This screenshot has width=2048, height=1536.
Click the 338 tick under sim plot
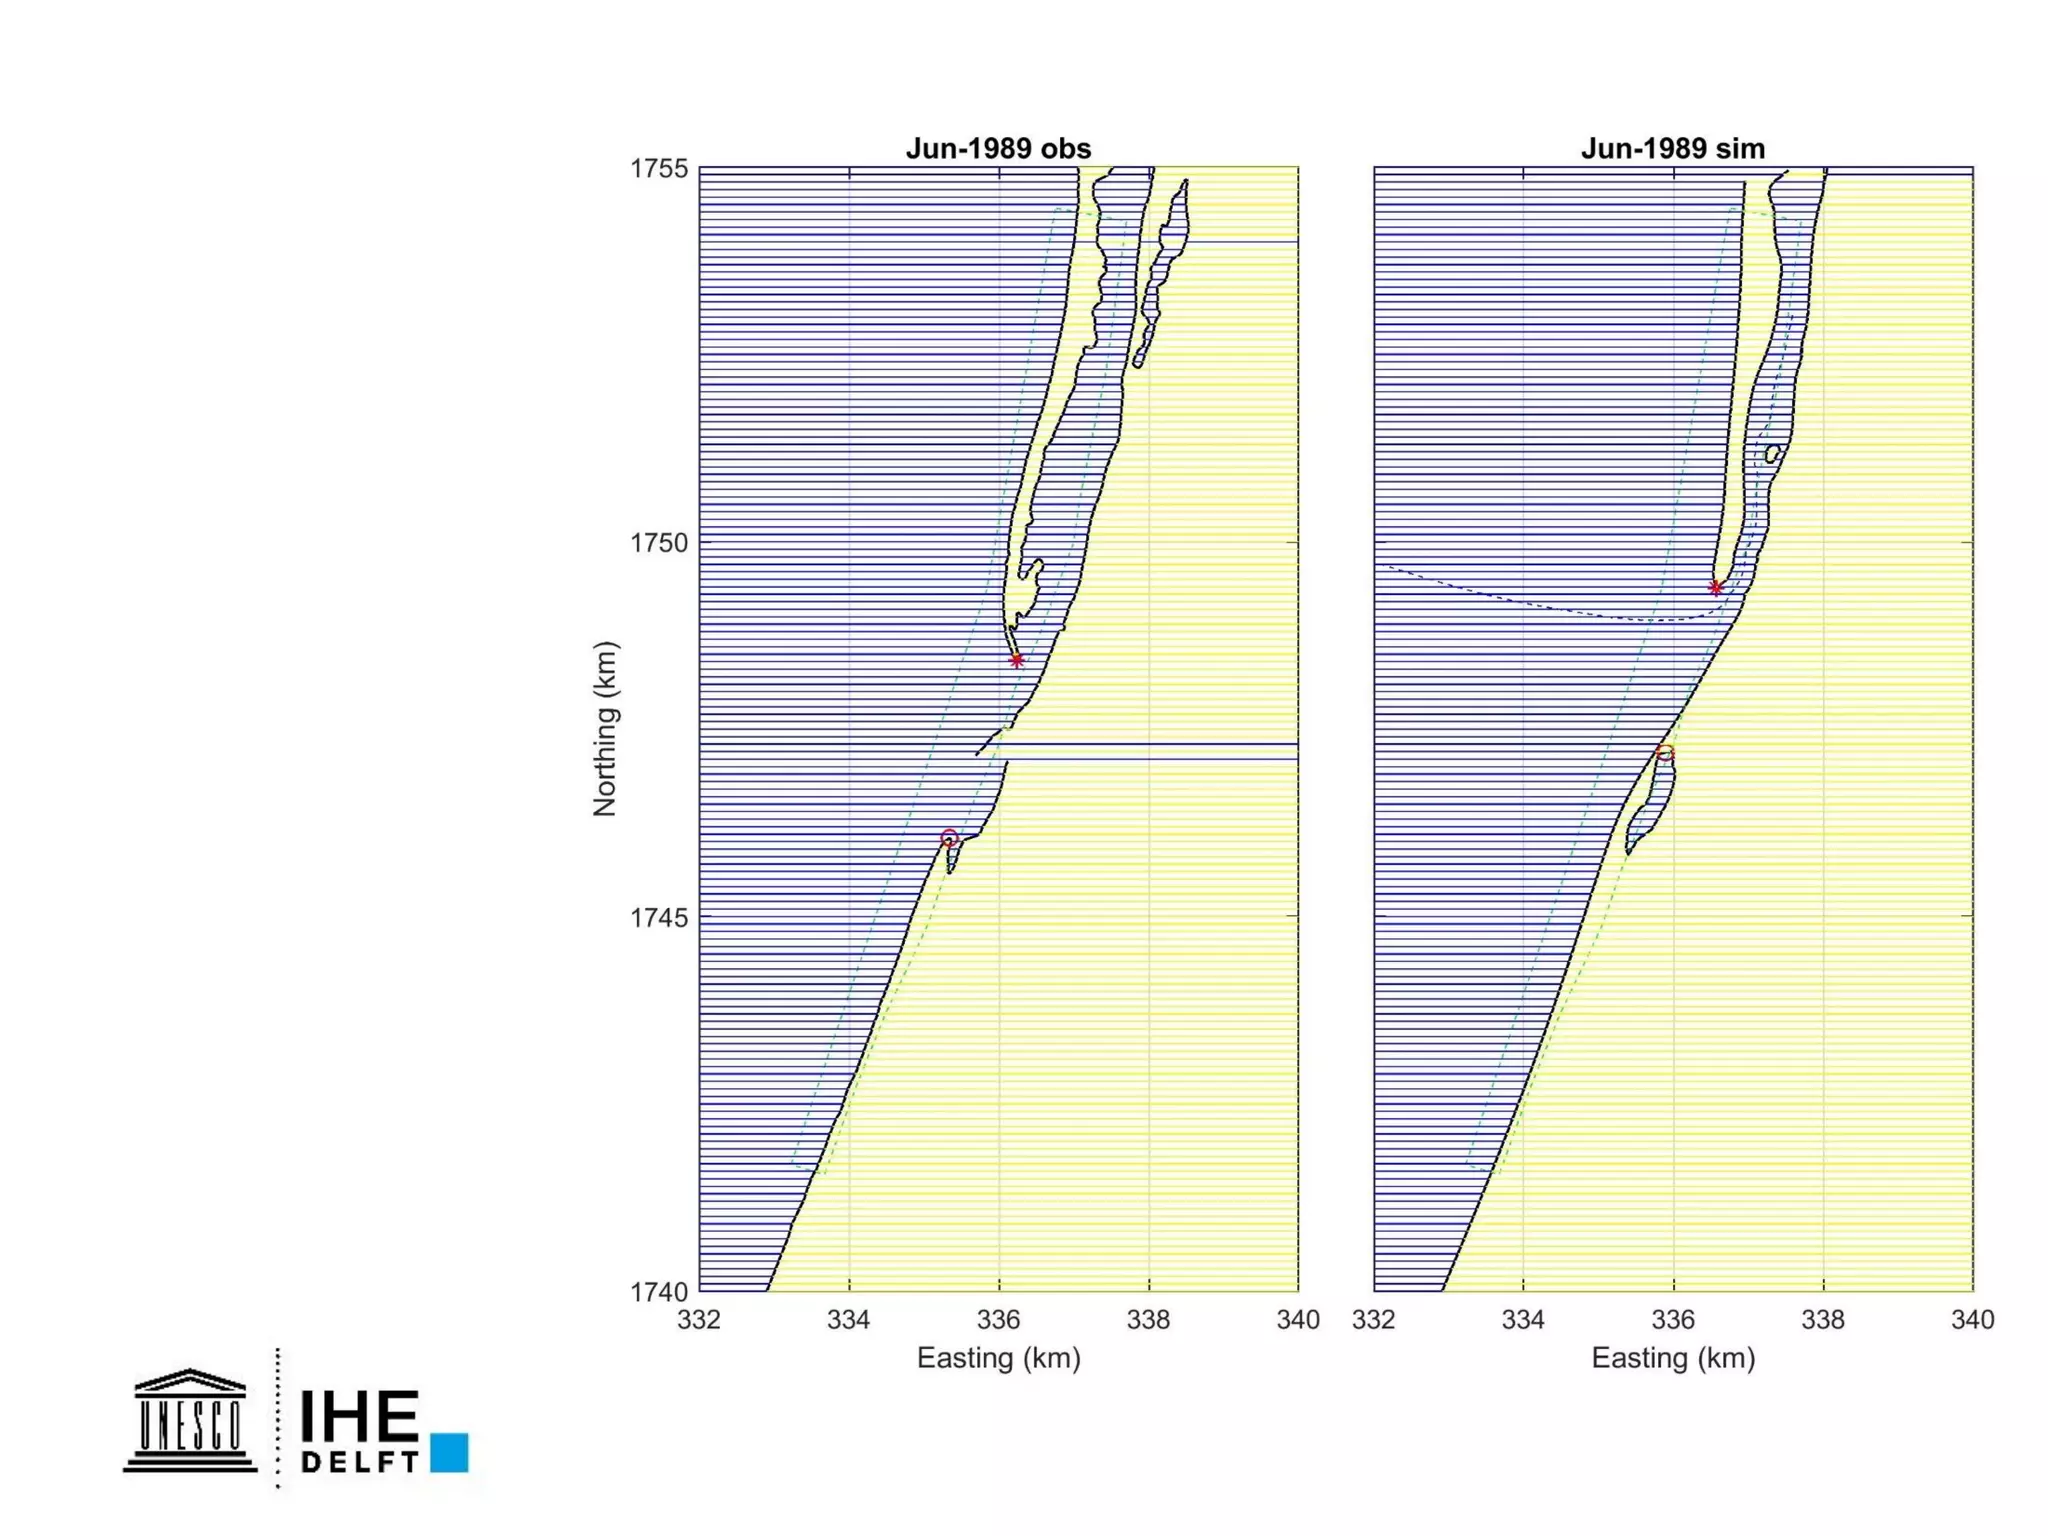[x=1823, y=1320]
